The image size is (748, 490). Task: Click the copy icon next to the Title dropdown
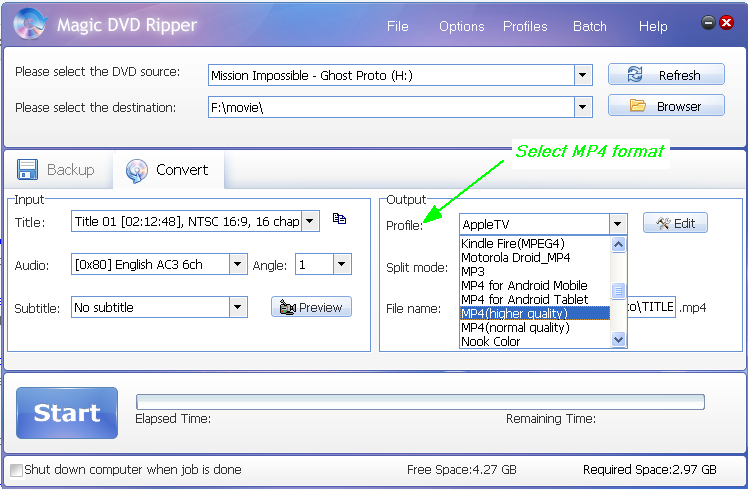tap(339, 219)
